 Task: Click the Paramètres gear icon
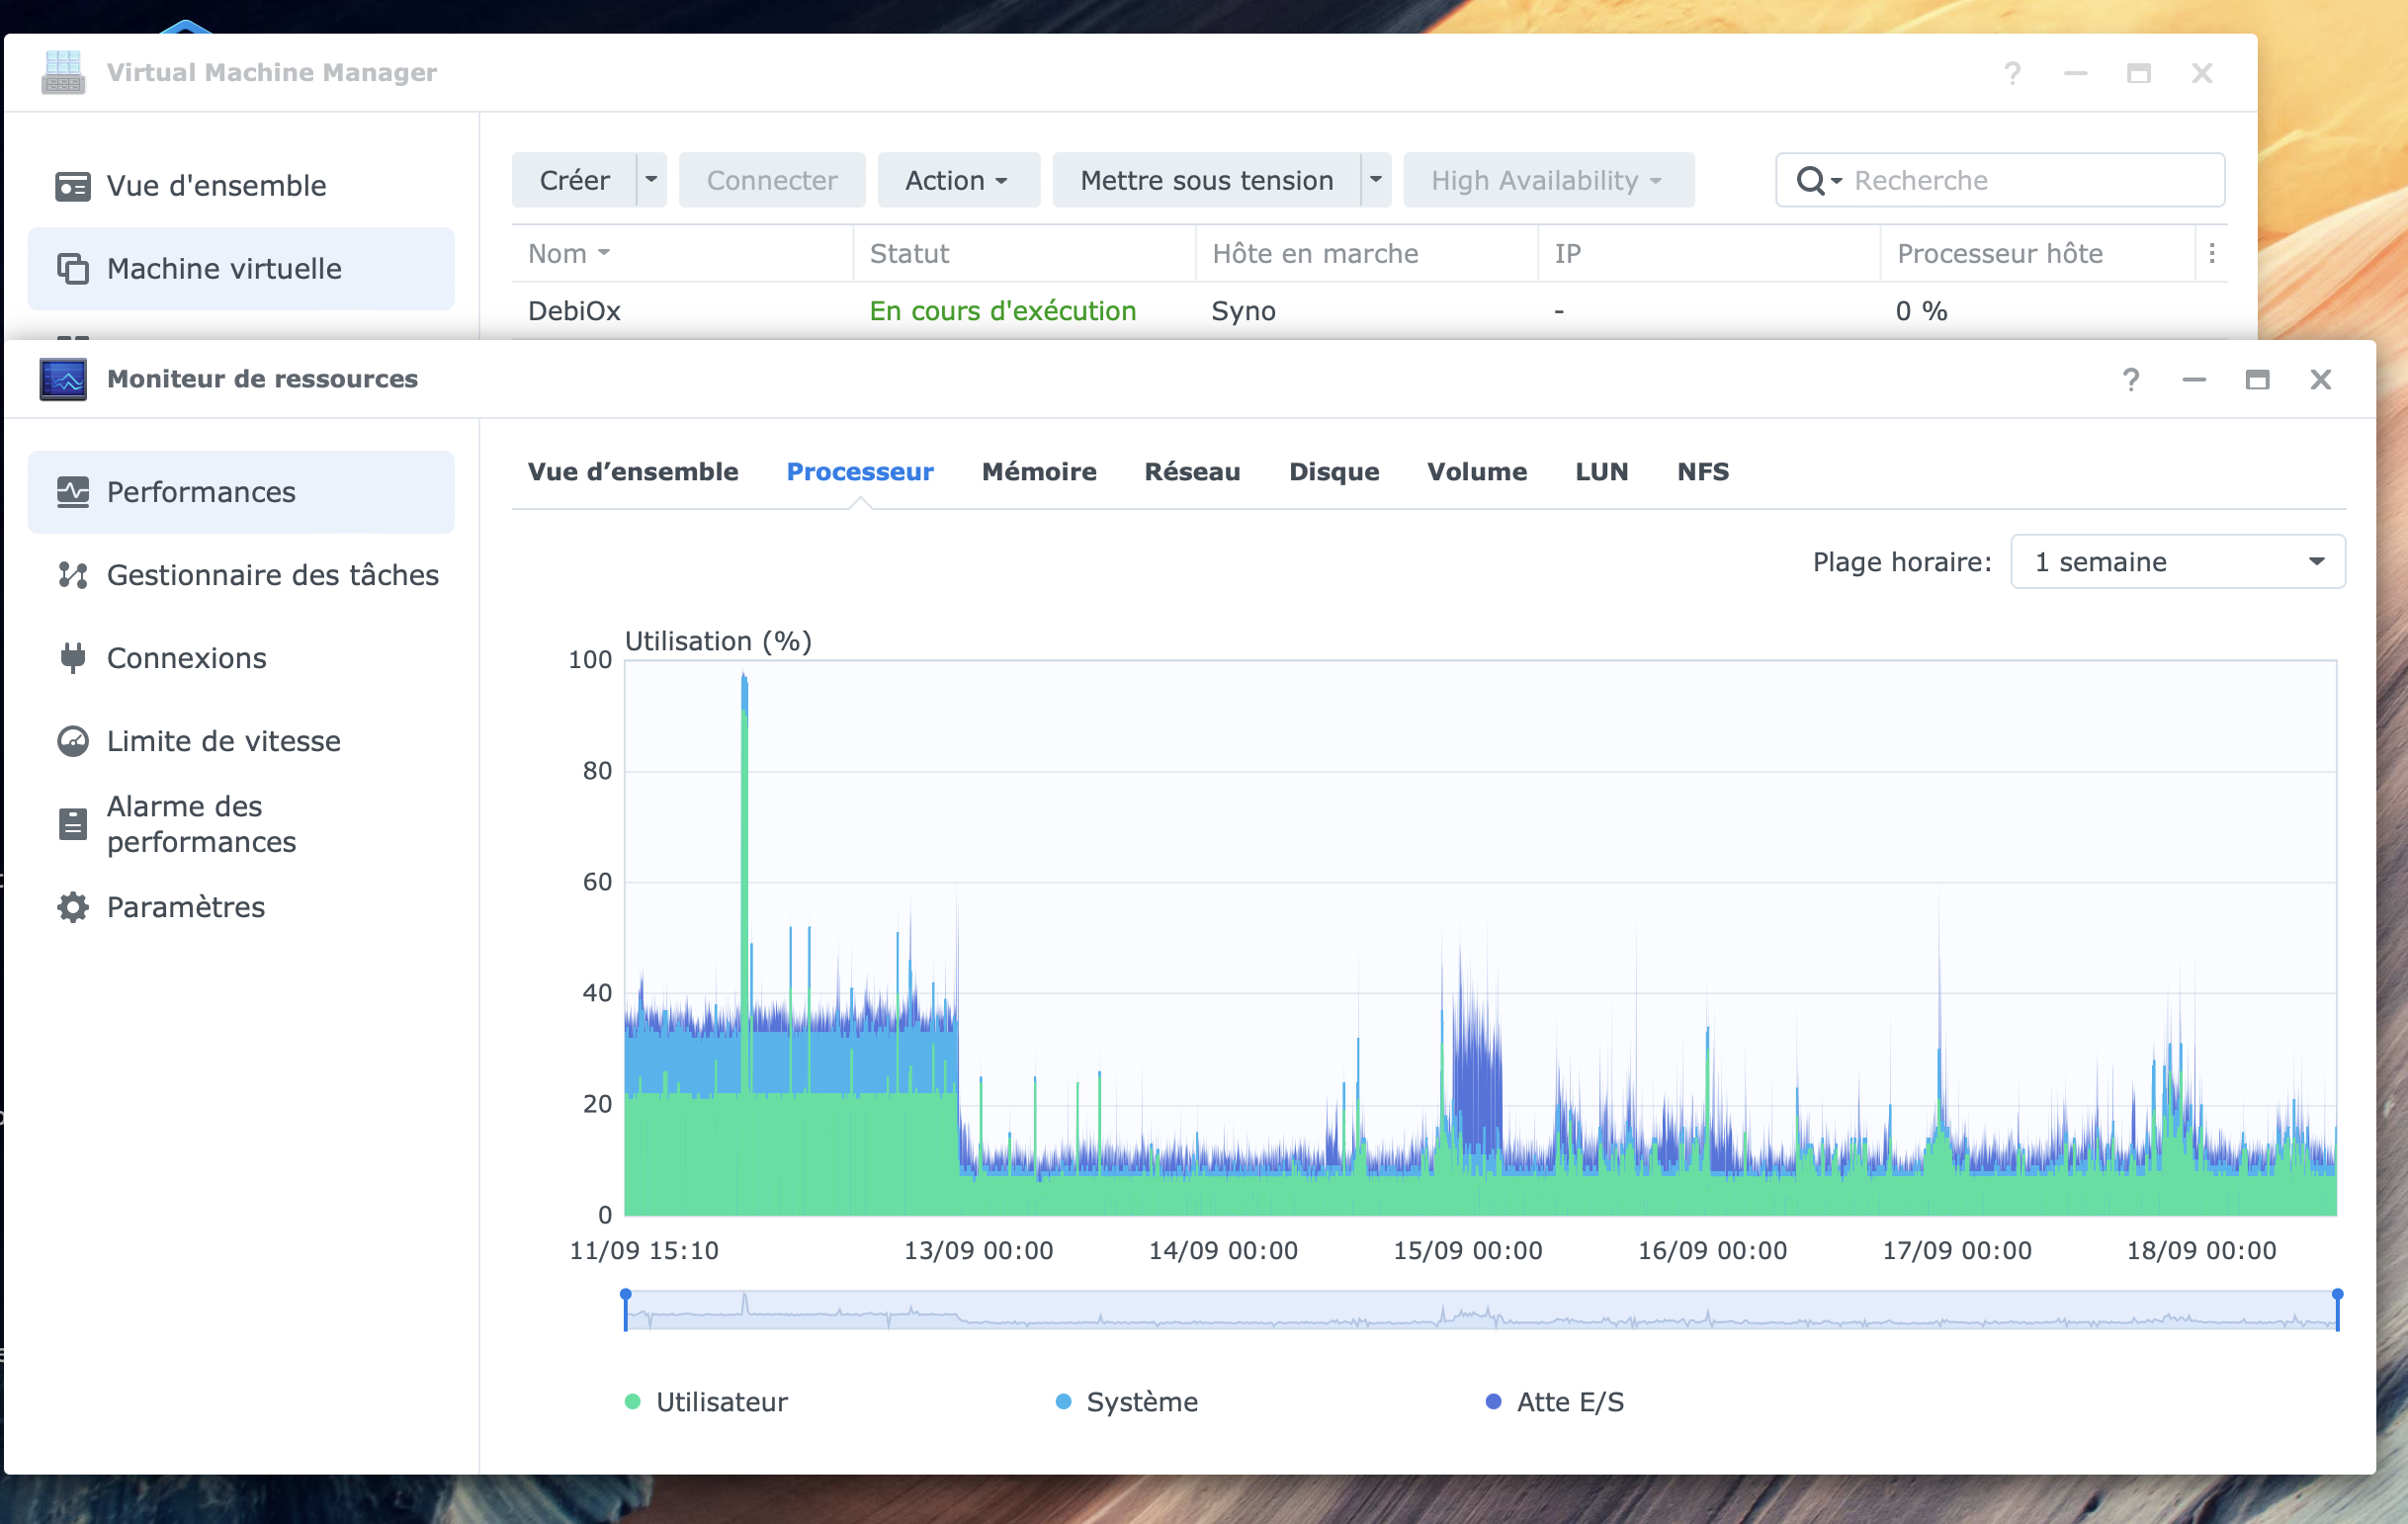coord(72,907)
